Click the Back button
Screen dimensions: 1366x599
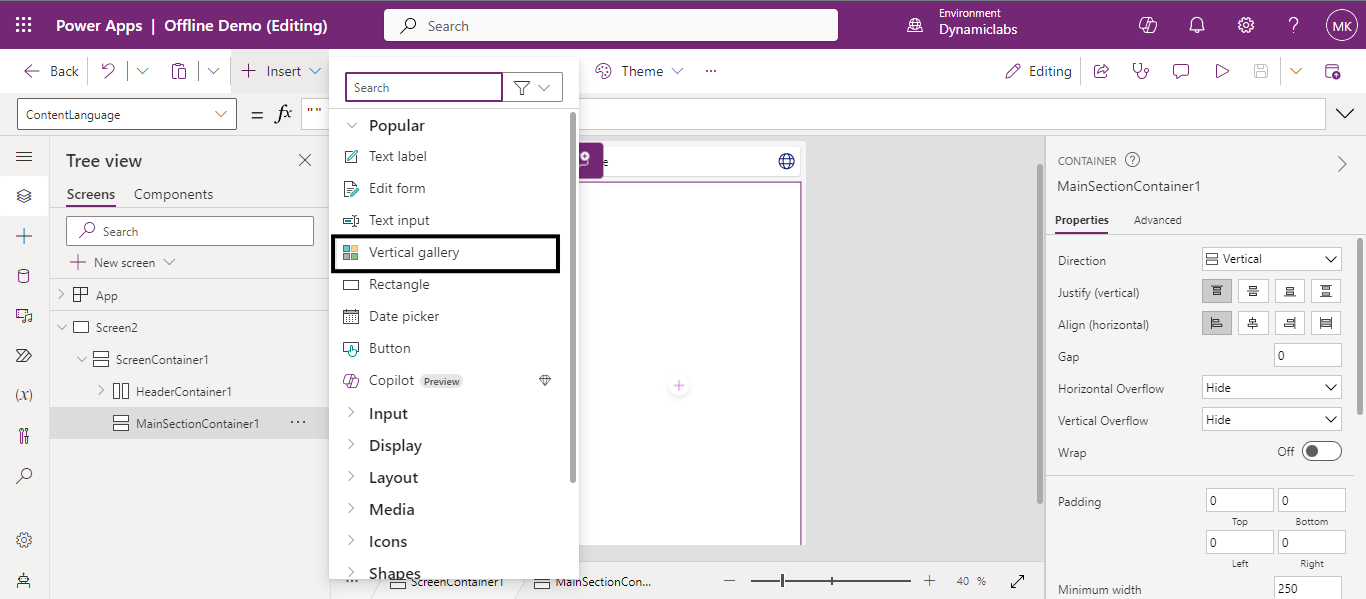click(x=52, y=71)
